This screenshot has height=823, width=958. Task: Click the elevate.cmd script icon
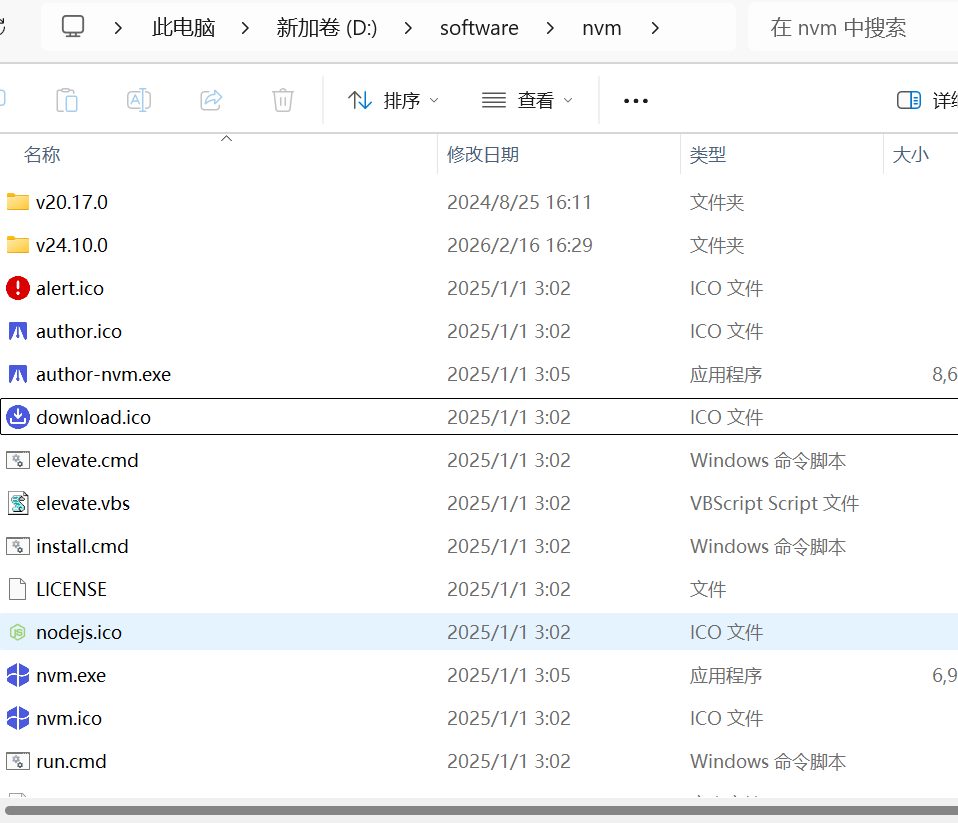pyautogui.click(x=18, y=460)
